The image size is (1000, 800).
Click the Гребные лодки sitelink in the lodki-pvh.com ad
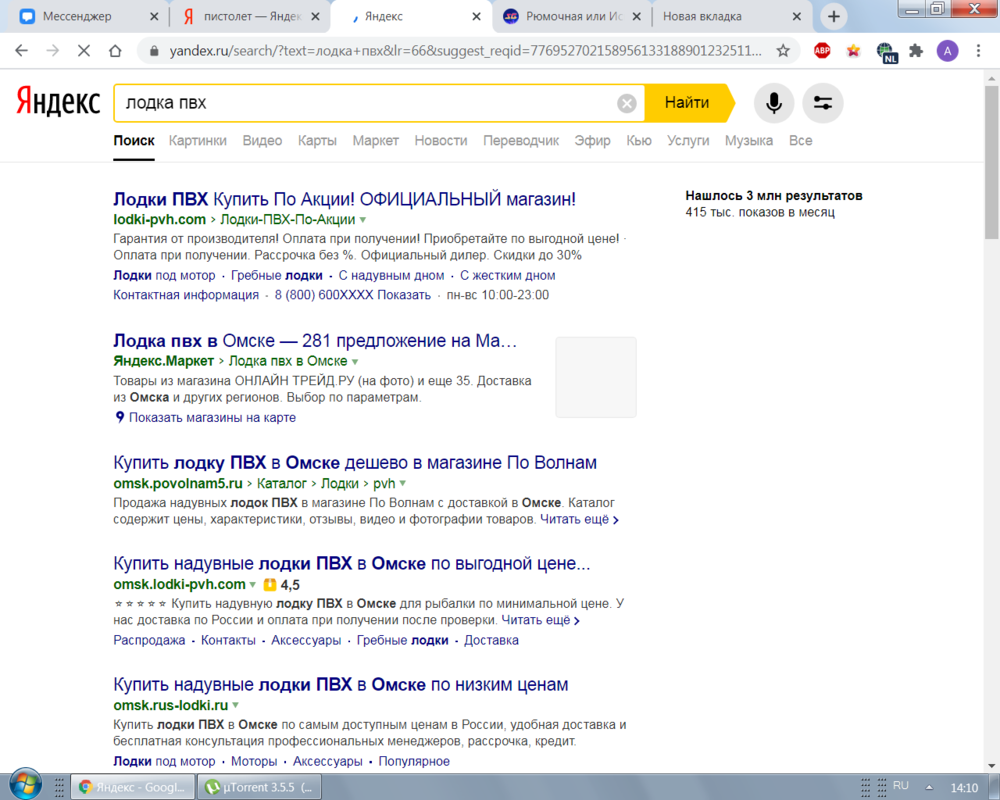pyautogui.click(x=277, y=276)
